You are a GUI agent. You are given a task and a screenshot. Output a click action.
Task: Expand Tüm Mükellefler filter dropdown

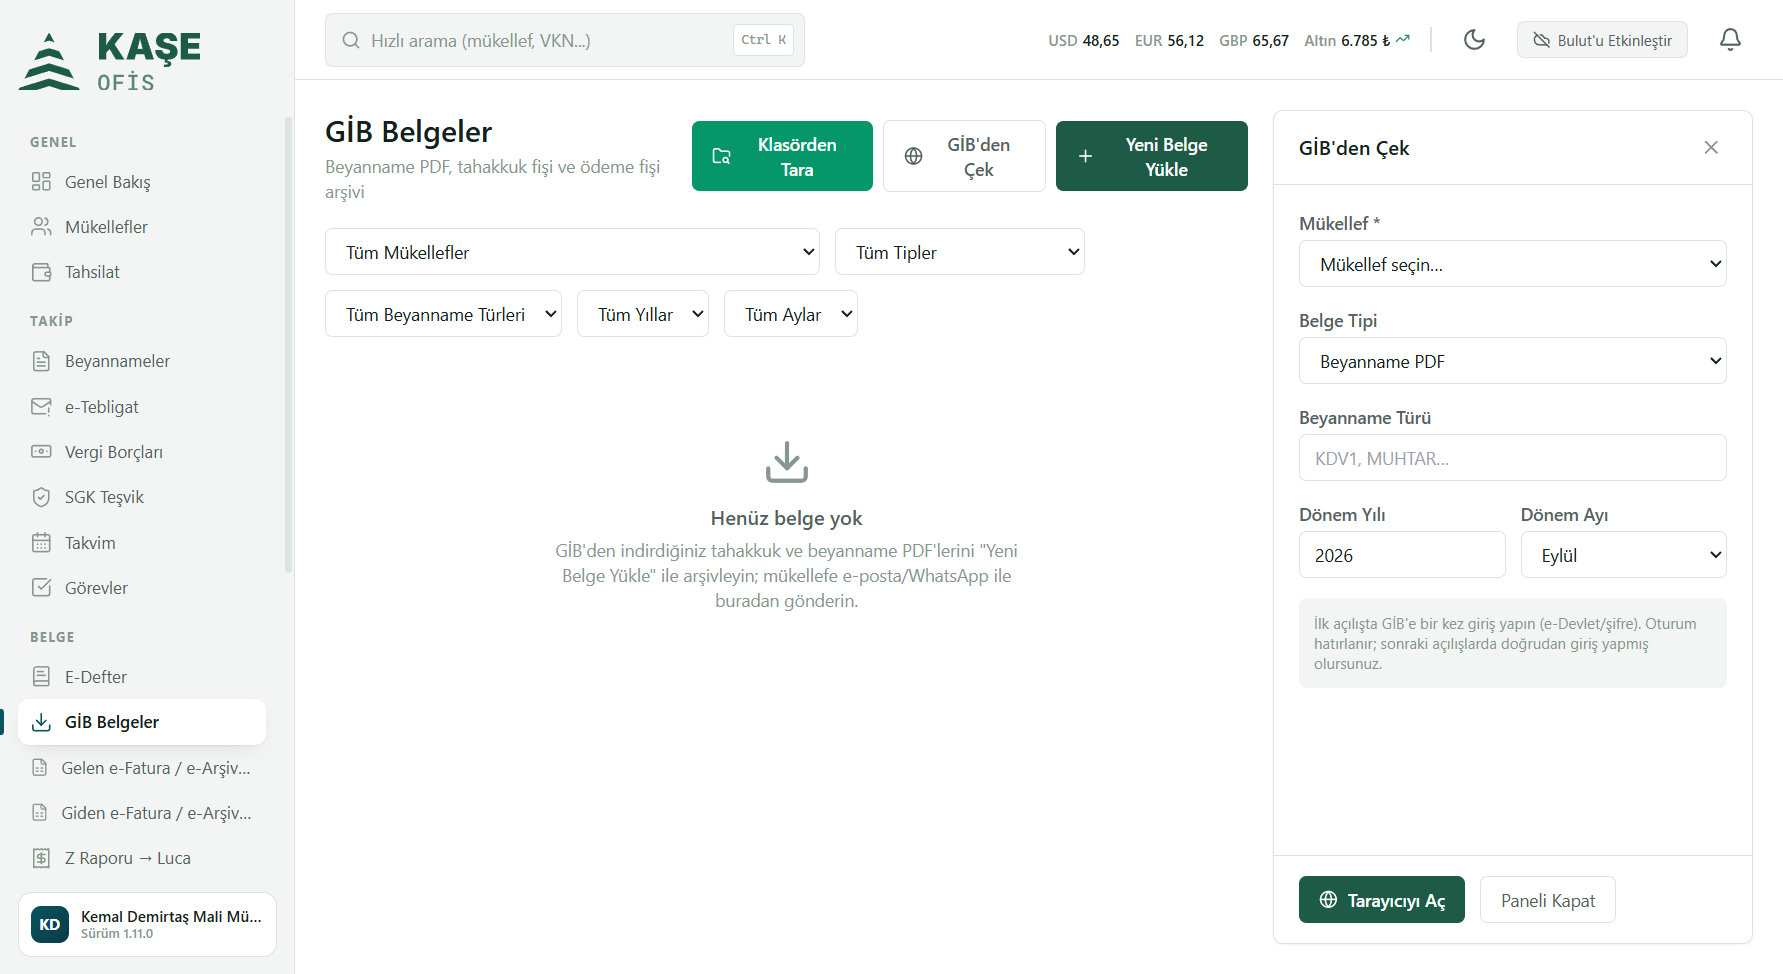pos(572,252)
